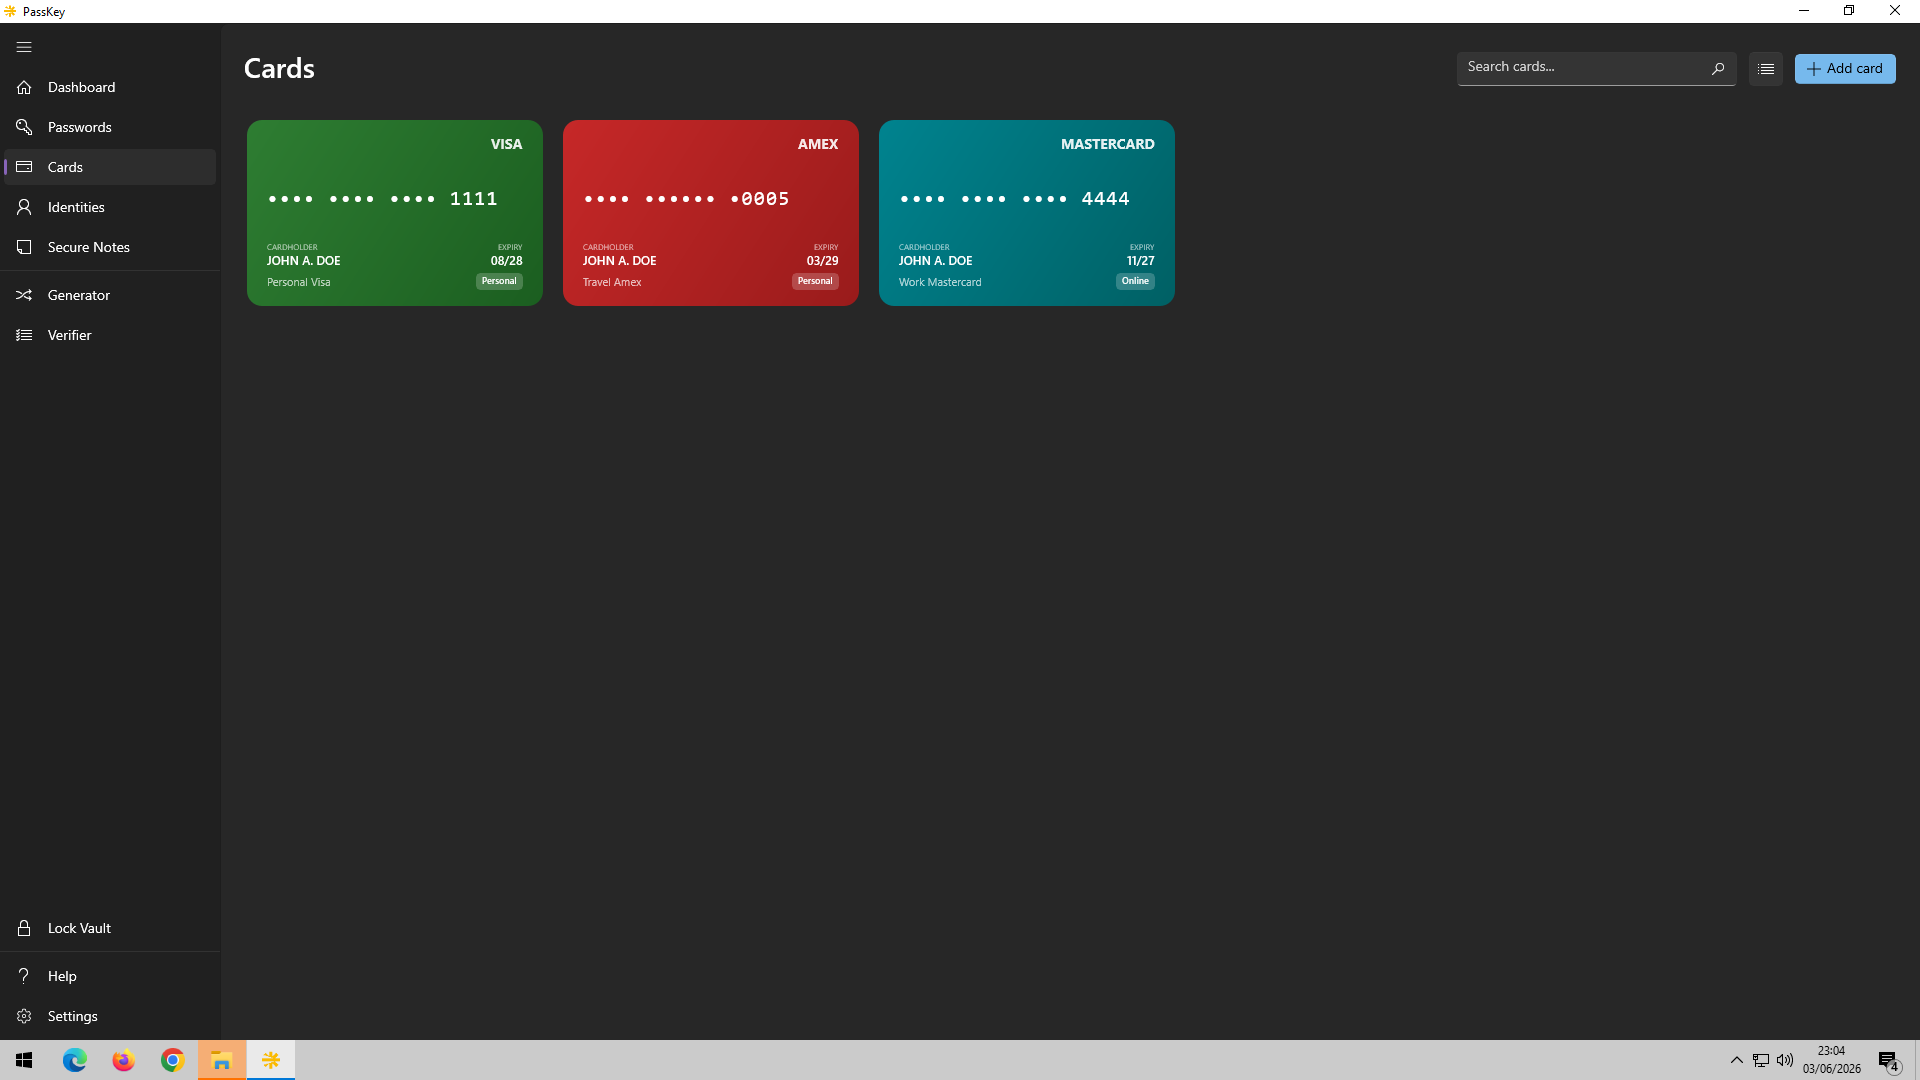
Task: Click the Lock Vault padlock icon
Action: click(x=24, y=928)
